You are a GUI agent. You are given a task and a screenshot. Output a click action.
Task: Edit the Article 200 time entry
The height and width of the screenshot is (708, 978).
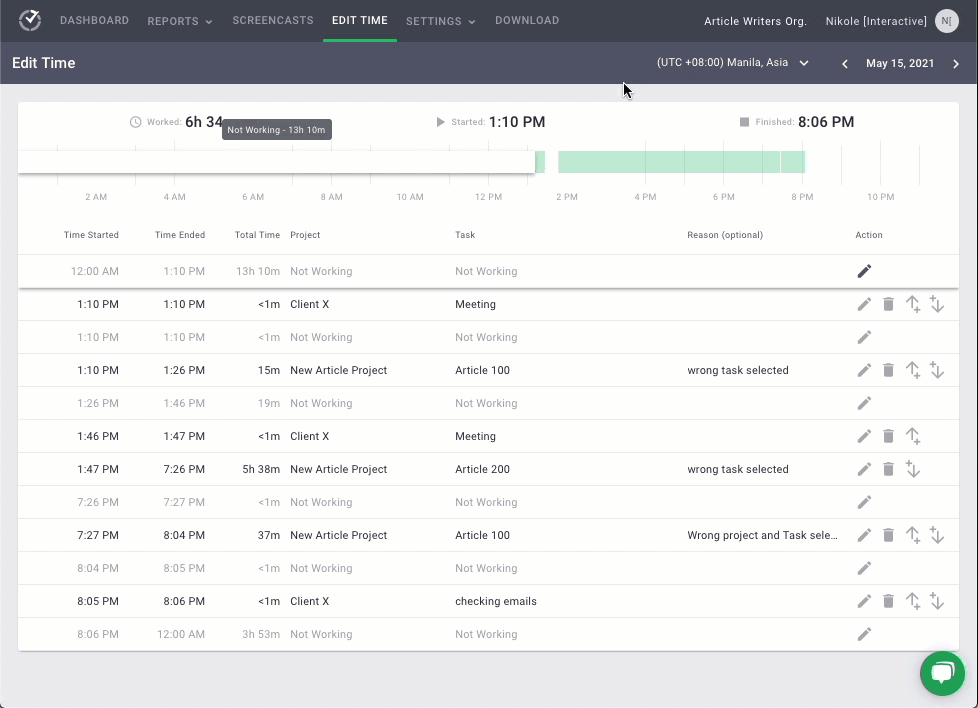864,470
